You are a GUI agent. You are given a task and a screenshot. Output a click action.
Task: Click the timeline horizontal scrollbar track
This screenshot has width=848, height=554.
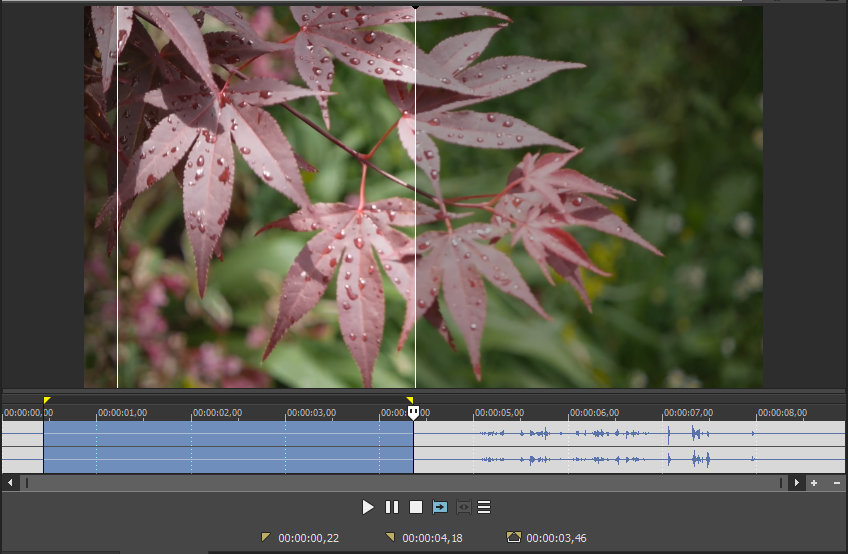click(x=400, y=483)
